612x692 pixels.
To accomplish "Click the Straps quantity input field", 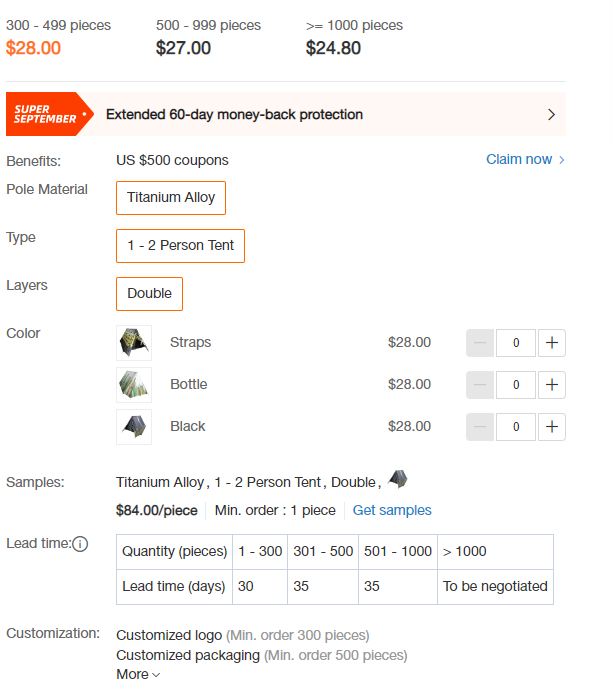I will (x=516, y=342).
